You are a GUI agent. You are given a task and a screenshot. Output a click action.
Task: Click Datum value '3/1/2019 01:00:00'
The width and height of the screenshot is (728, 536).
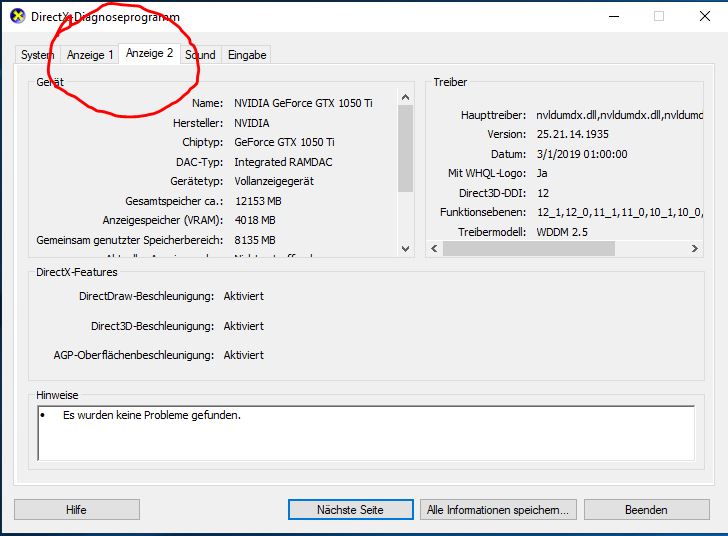(582, 154)
